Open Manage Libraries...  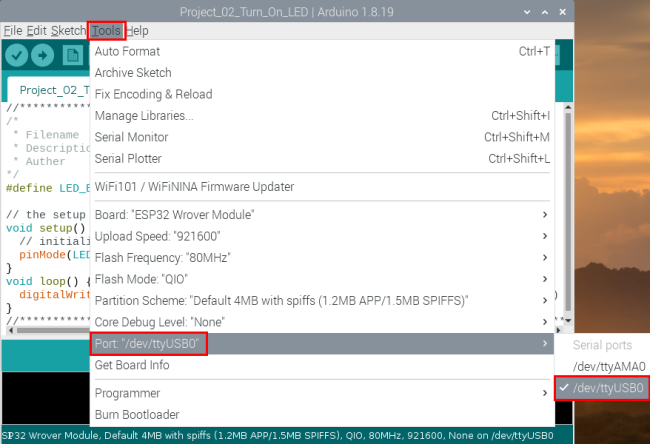coord(322,116)
